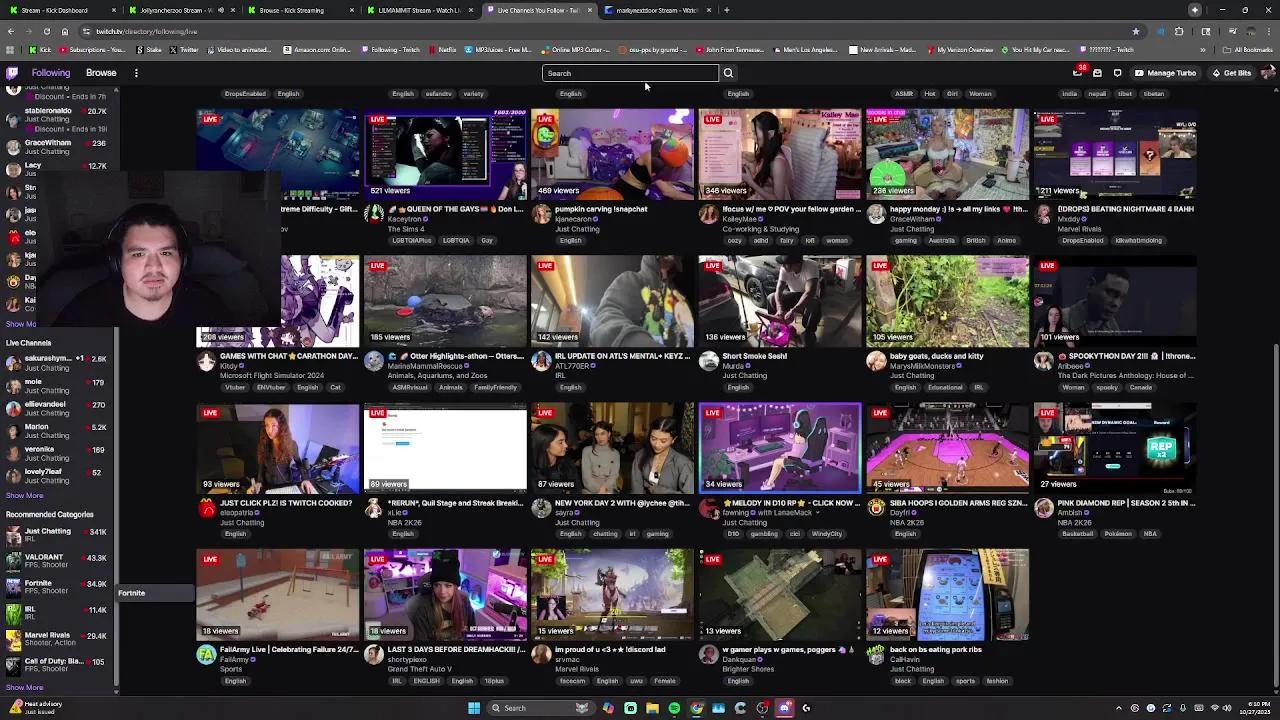Viewport: 1280px width, 720px height.
Task: Open a new browser tab with plus
Action: [x=726, y=10]
